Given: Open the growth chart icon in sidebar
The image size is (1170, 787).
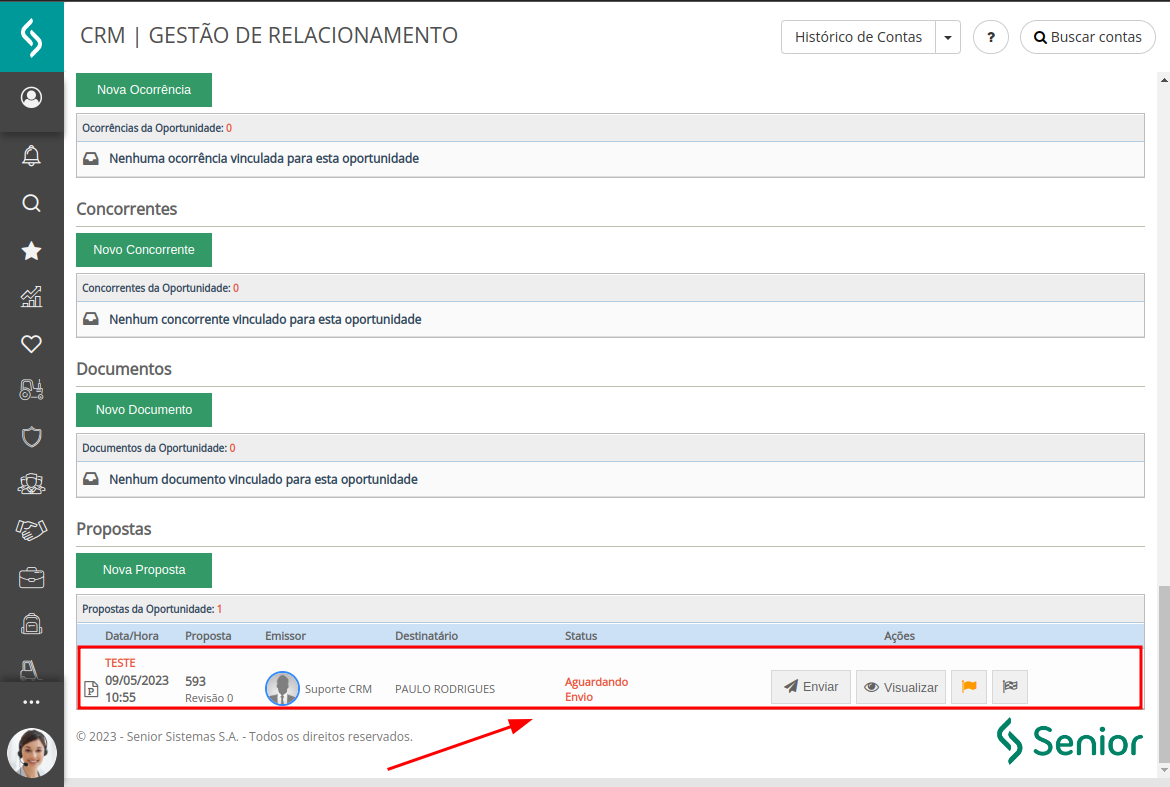Looking at the screenshot, I should [31, 297].
